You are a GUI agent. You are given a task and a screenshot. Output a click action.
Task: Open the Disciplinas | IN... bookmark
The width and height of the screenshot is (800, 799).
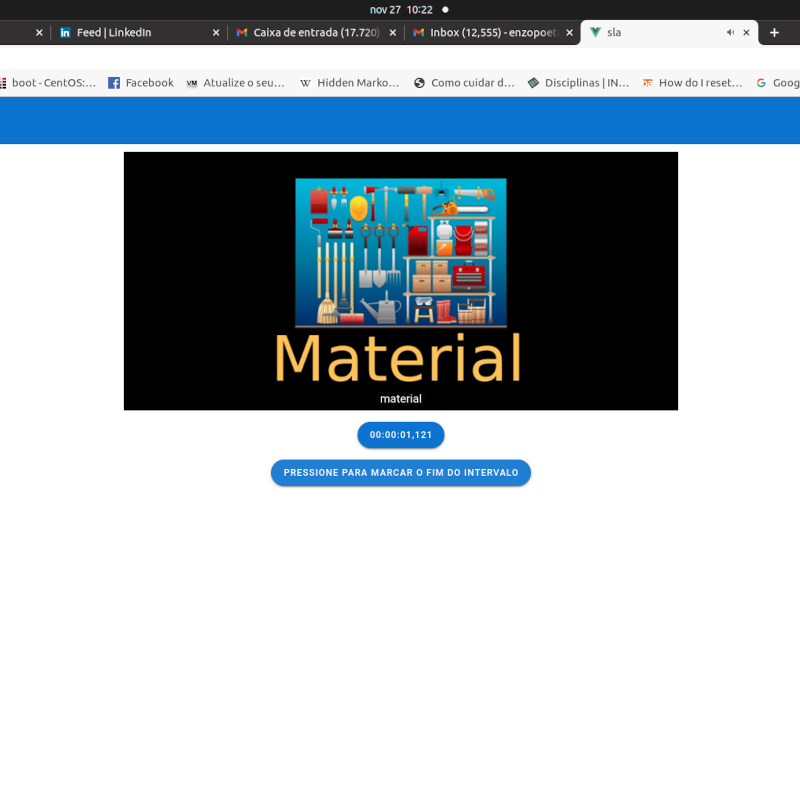point(578,83)
